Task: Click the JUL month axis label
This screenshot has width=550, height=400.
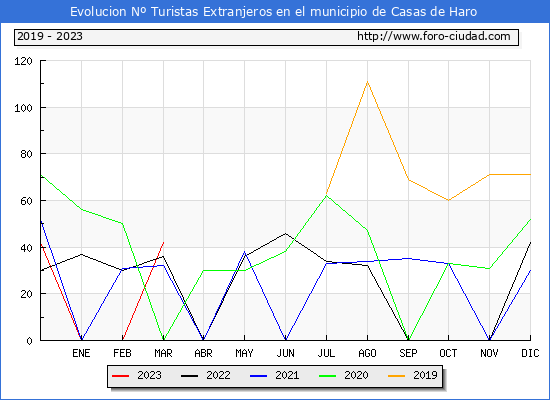Action: point(326,353)
